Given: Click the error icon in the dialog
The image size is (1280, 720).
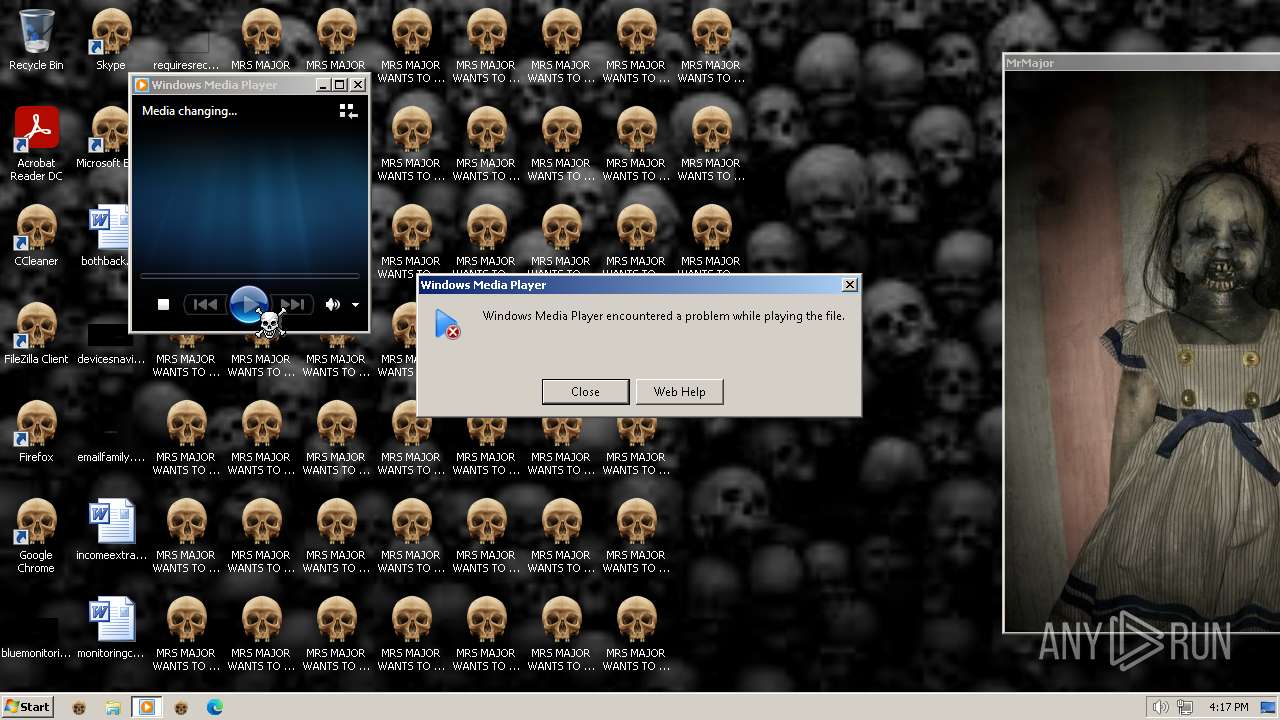Looking at the screenshot, I should tap(447, 324).
